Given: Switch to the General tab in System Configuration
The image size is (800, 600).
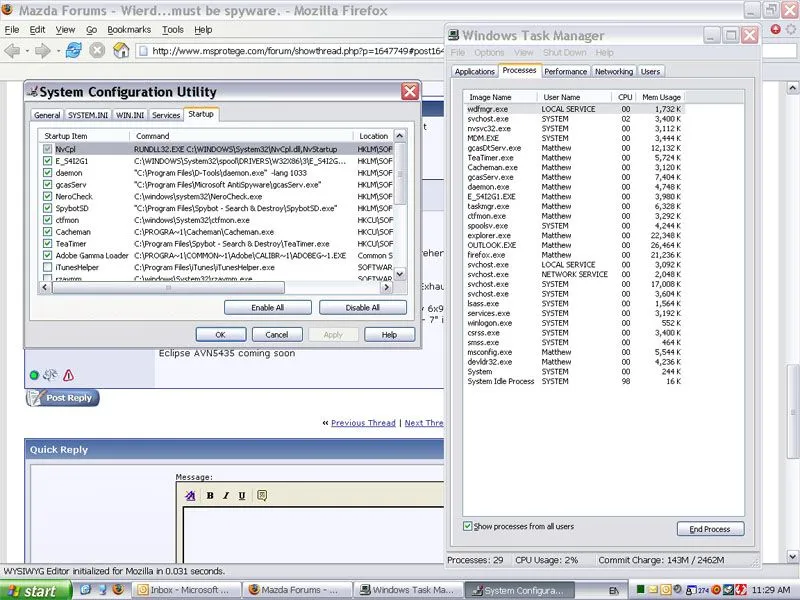Looking at the screenshot, I should tap(47, 115).
